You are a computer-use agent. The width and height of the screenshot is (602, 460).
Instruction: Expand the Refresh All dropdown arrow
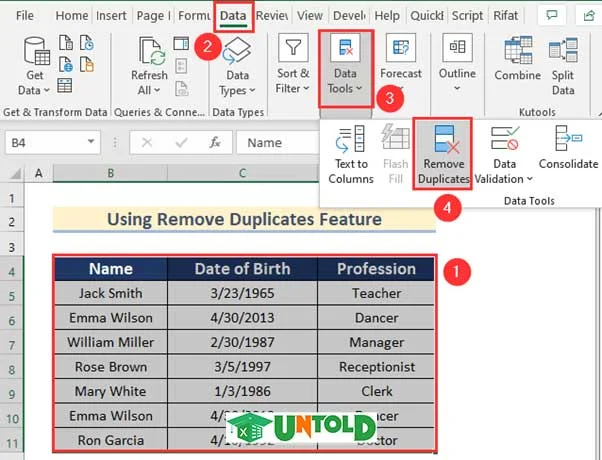(157, 91)
